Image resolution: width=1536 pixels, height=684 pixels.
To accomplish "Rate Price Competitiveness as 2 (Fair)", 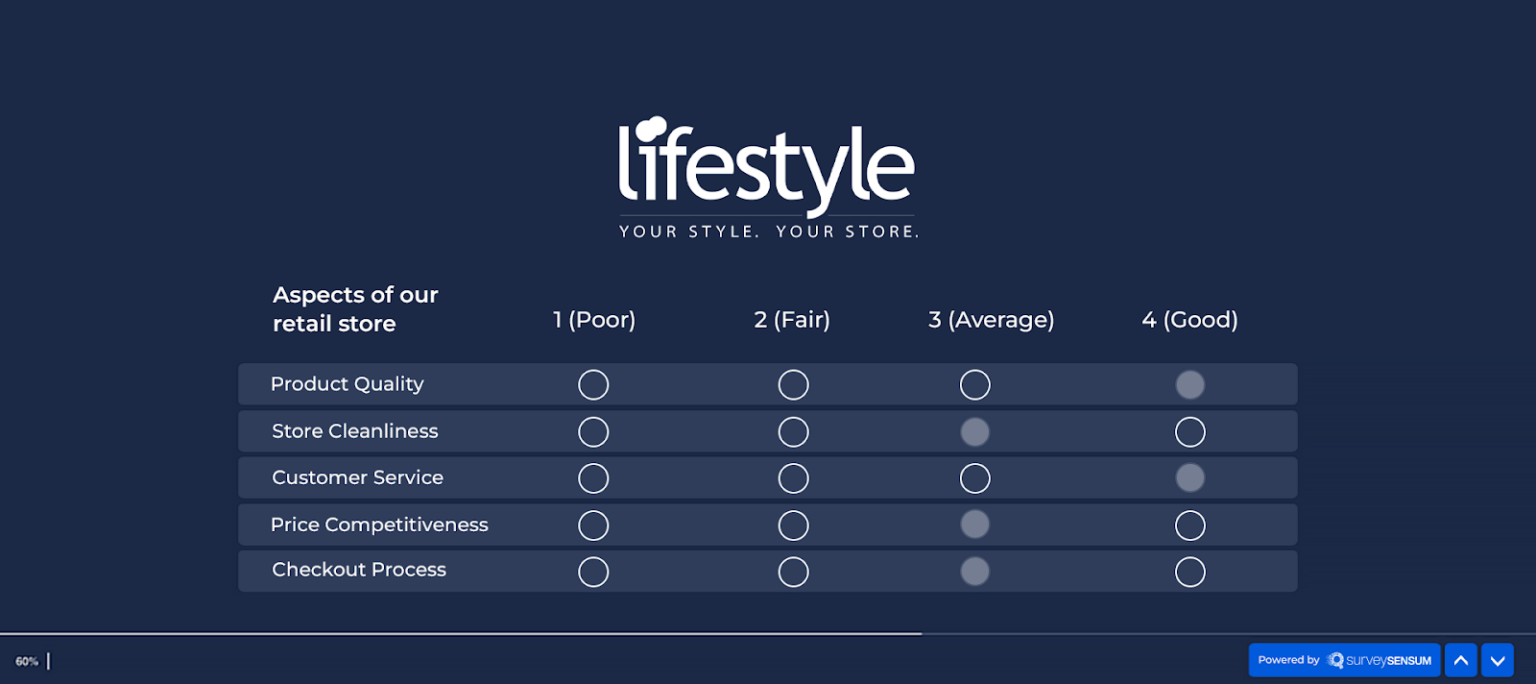I will pos(793,524).
